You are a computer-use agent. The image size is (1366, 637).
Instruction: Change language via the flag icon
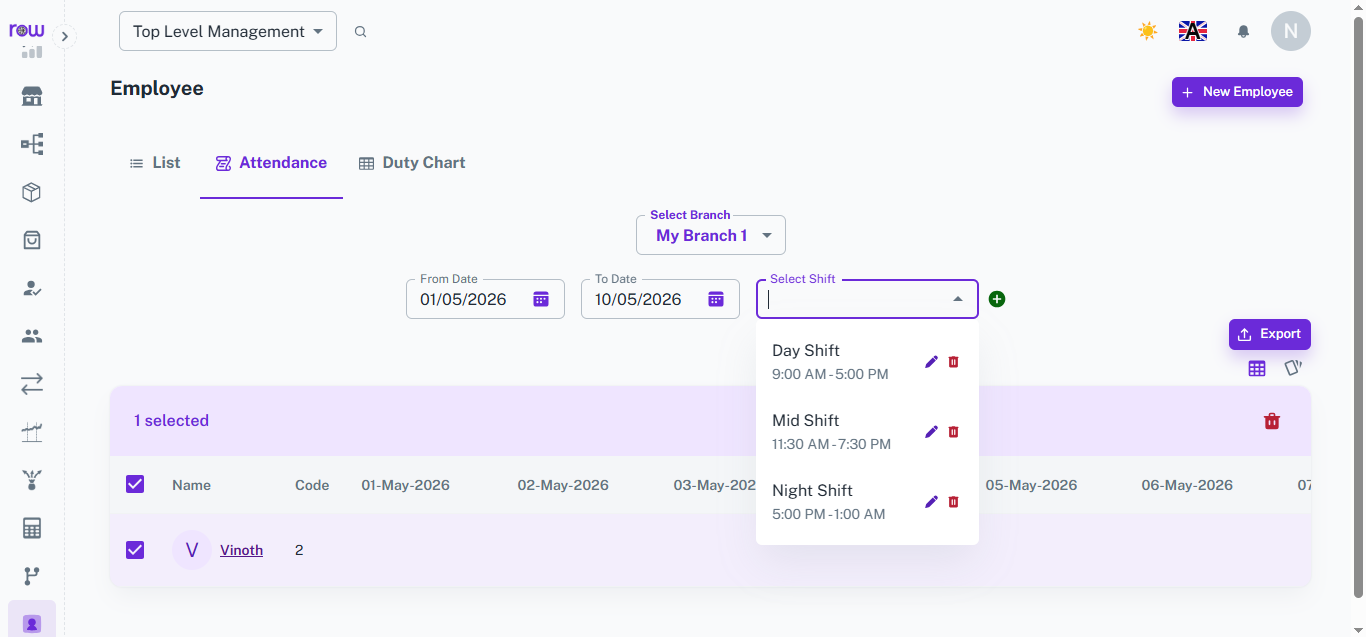(x=1193, y=31)
